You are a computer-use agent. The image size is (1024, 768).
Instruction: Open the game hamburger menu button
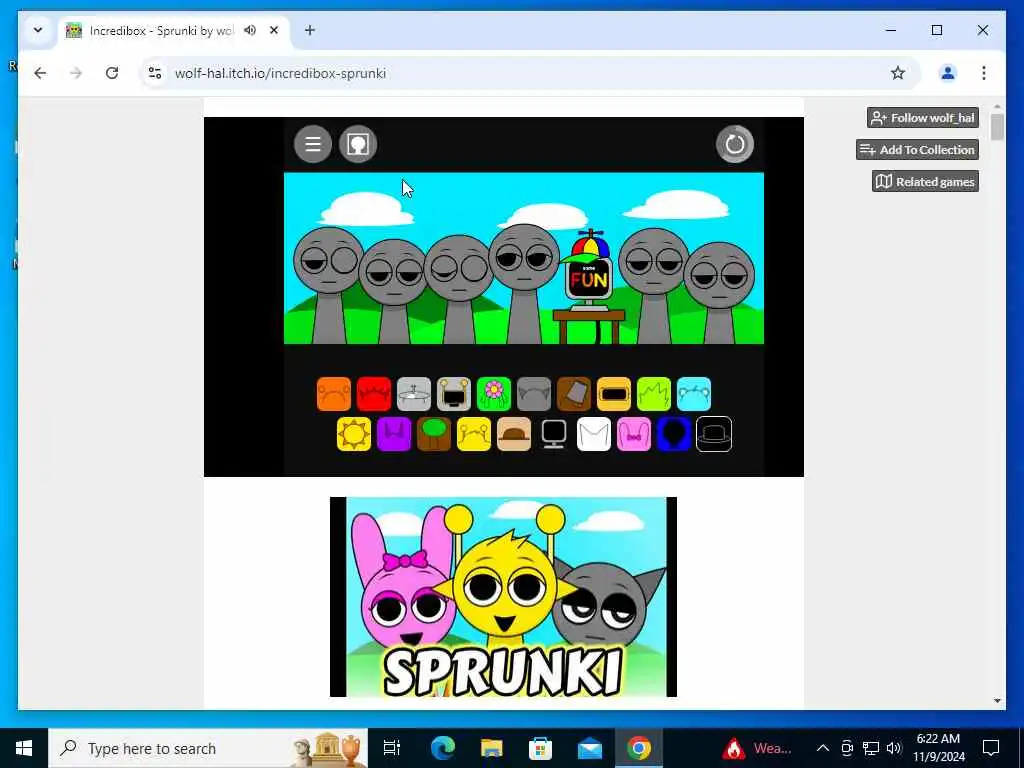313,144
